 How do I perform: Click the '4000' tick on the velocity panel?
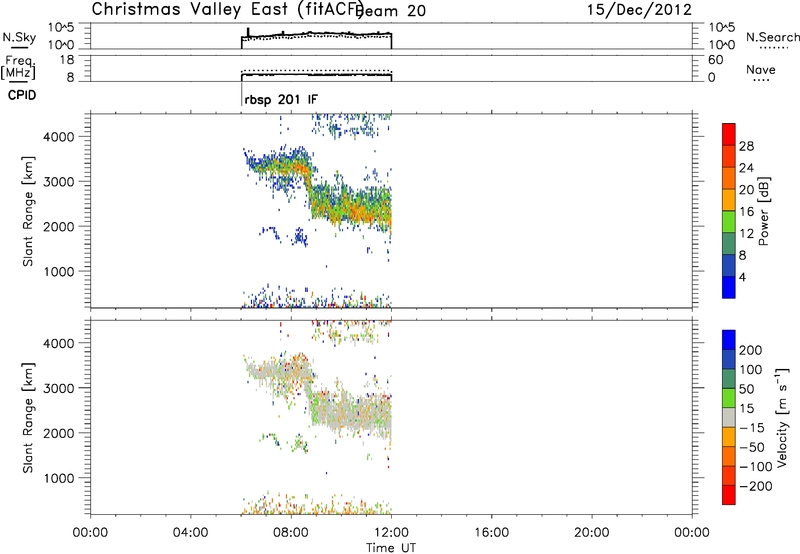point(59,343)
